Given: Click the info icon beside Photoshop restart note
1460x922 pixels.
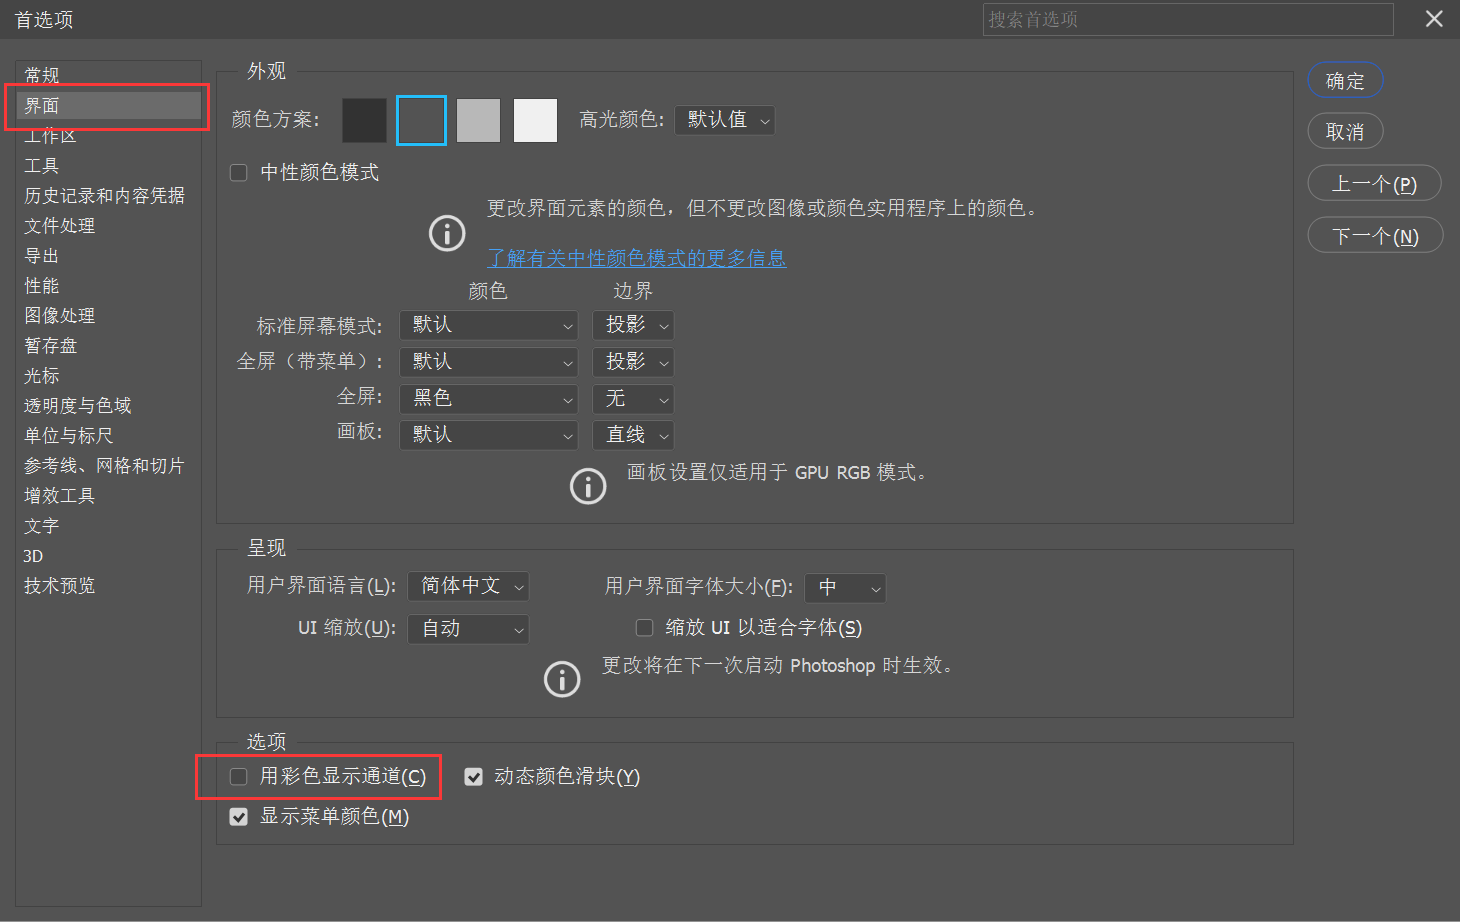Looking at the screenshot, I should (562, 679).
